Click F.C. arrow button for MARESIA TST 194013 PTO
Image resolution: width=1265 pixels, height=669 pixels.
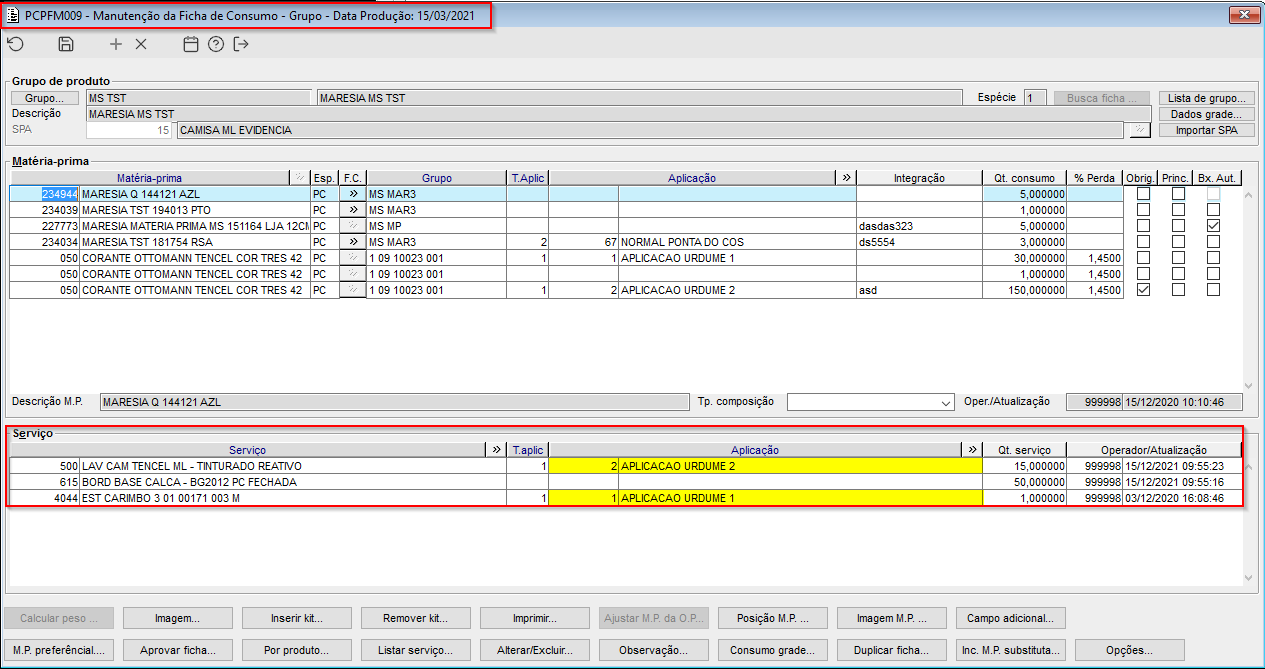point(353,210)
